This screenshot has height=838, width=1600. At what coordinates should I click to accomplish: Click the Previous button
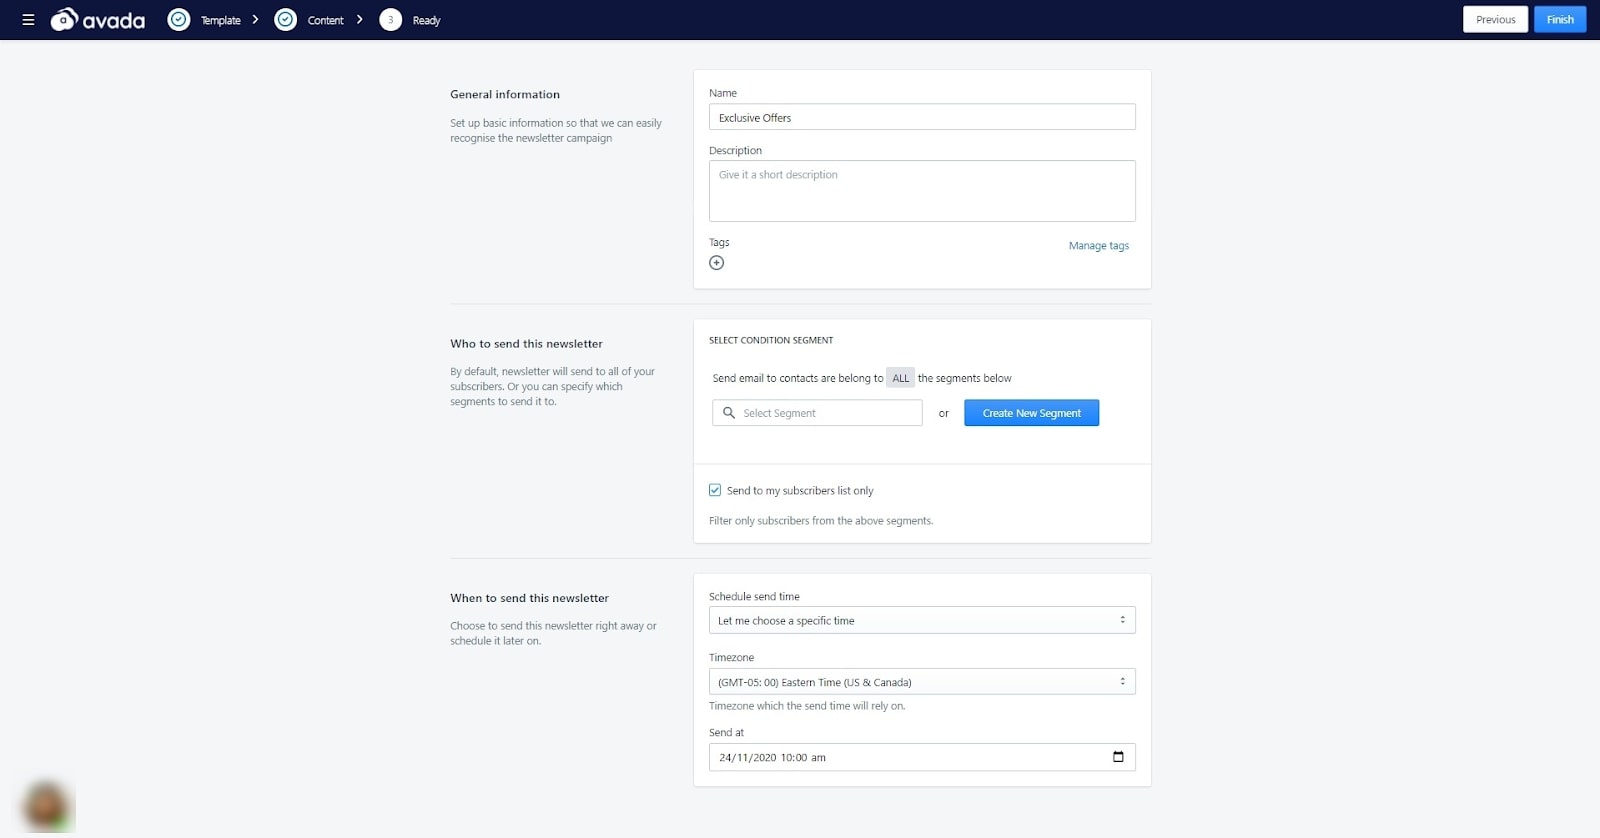(x=1495, y=20)
